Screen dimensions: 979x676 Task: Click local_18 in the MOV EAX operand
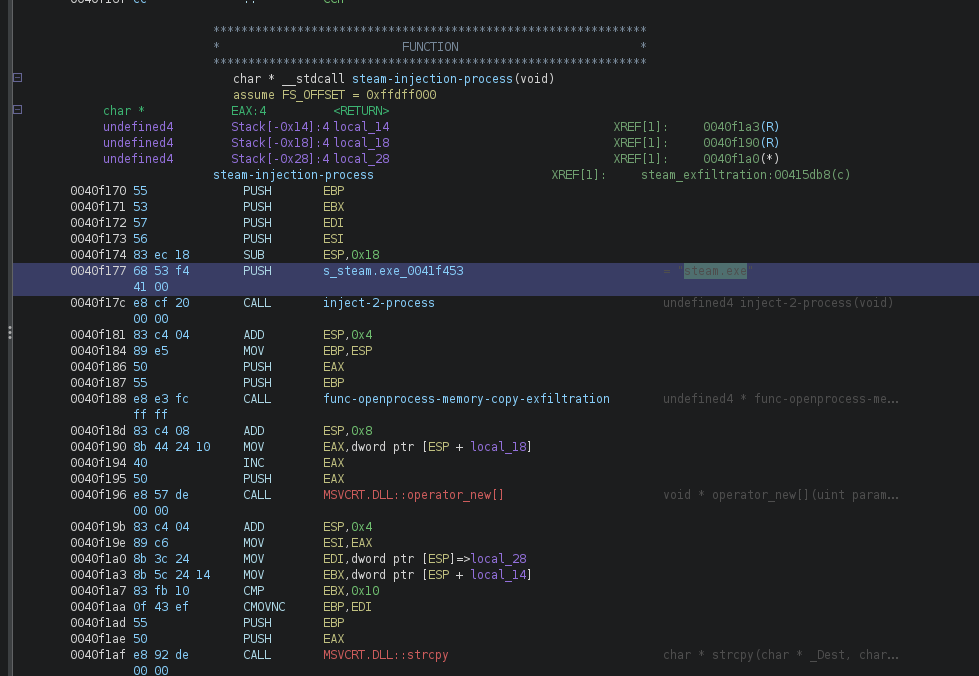click(x=498, y=447)
